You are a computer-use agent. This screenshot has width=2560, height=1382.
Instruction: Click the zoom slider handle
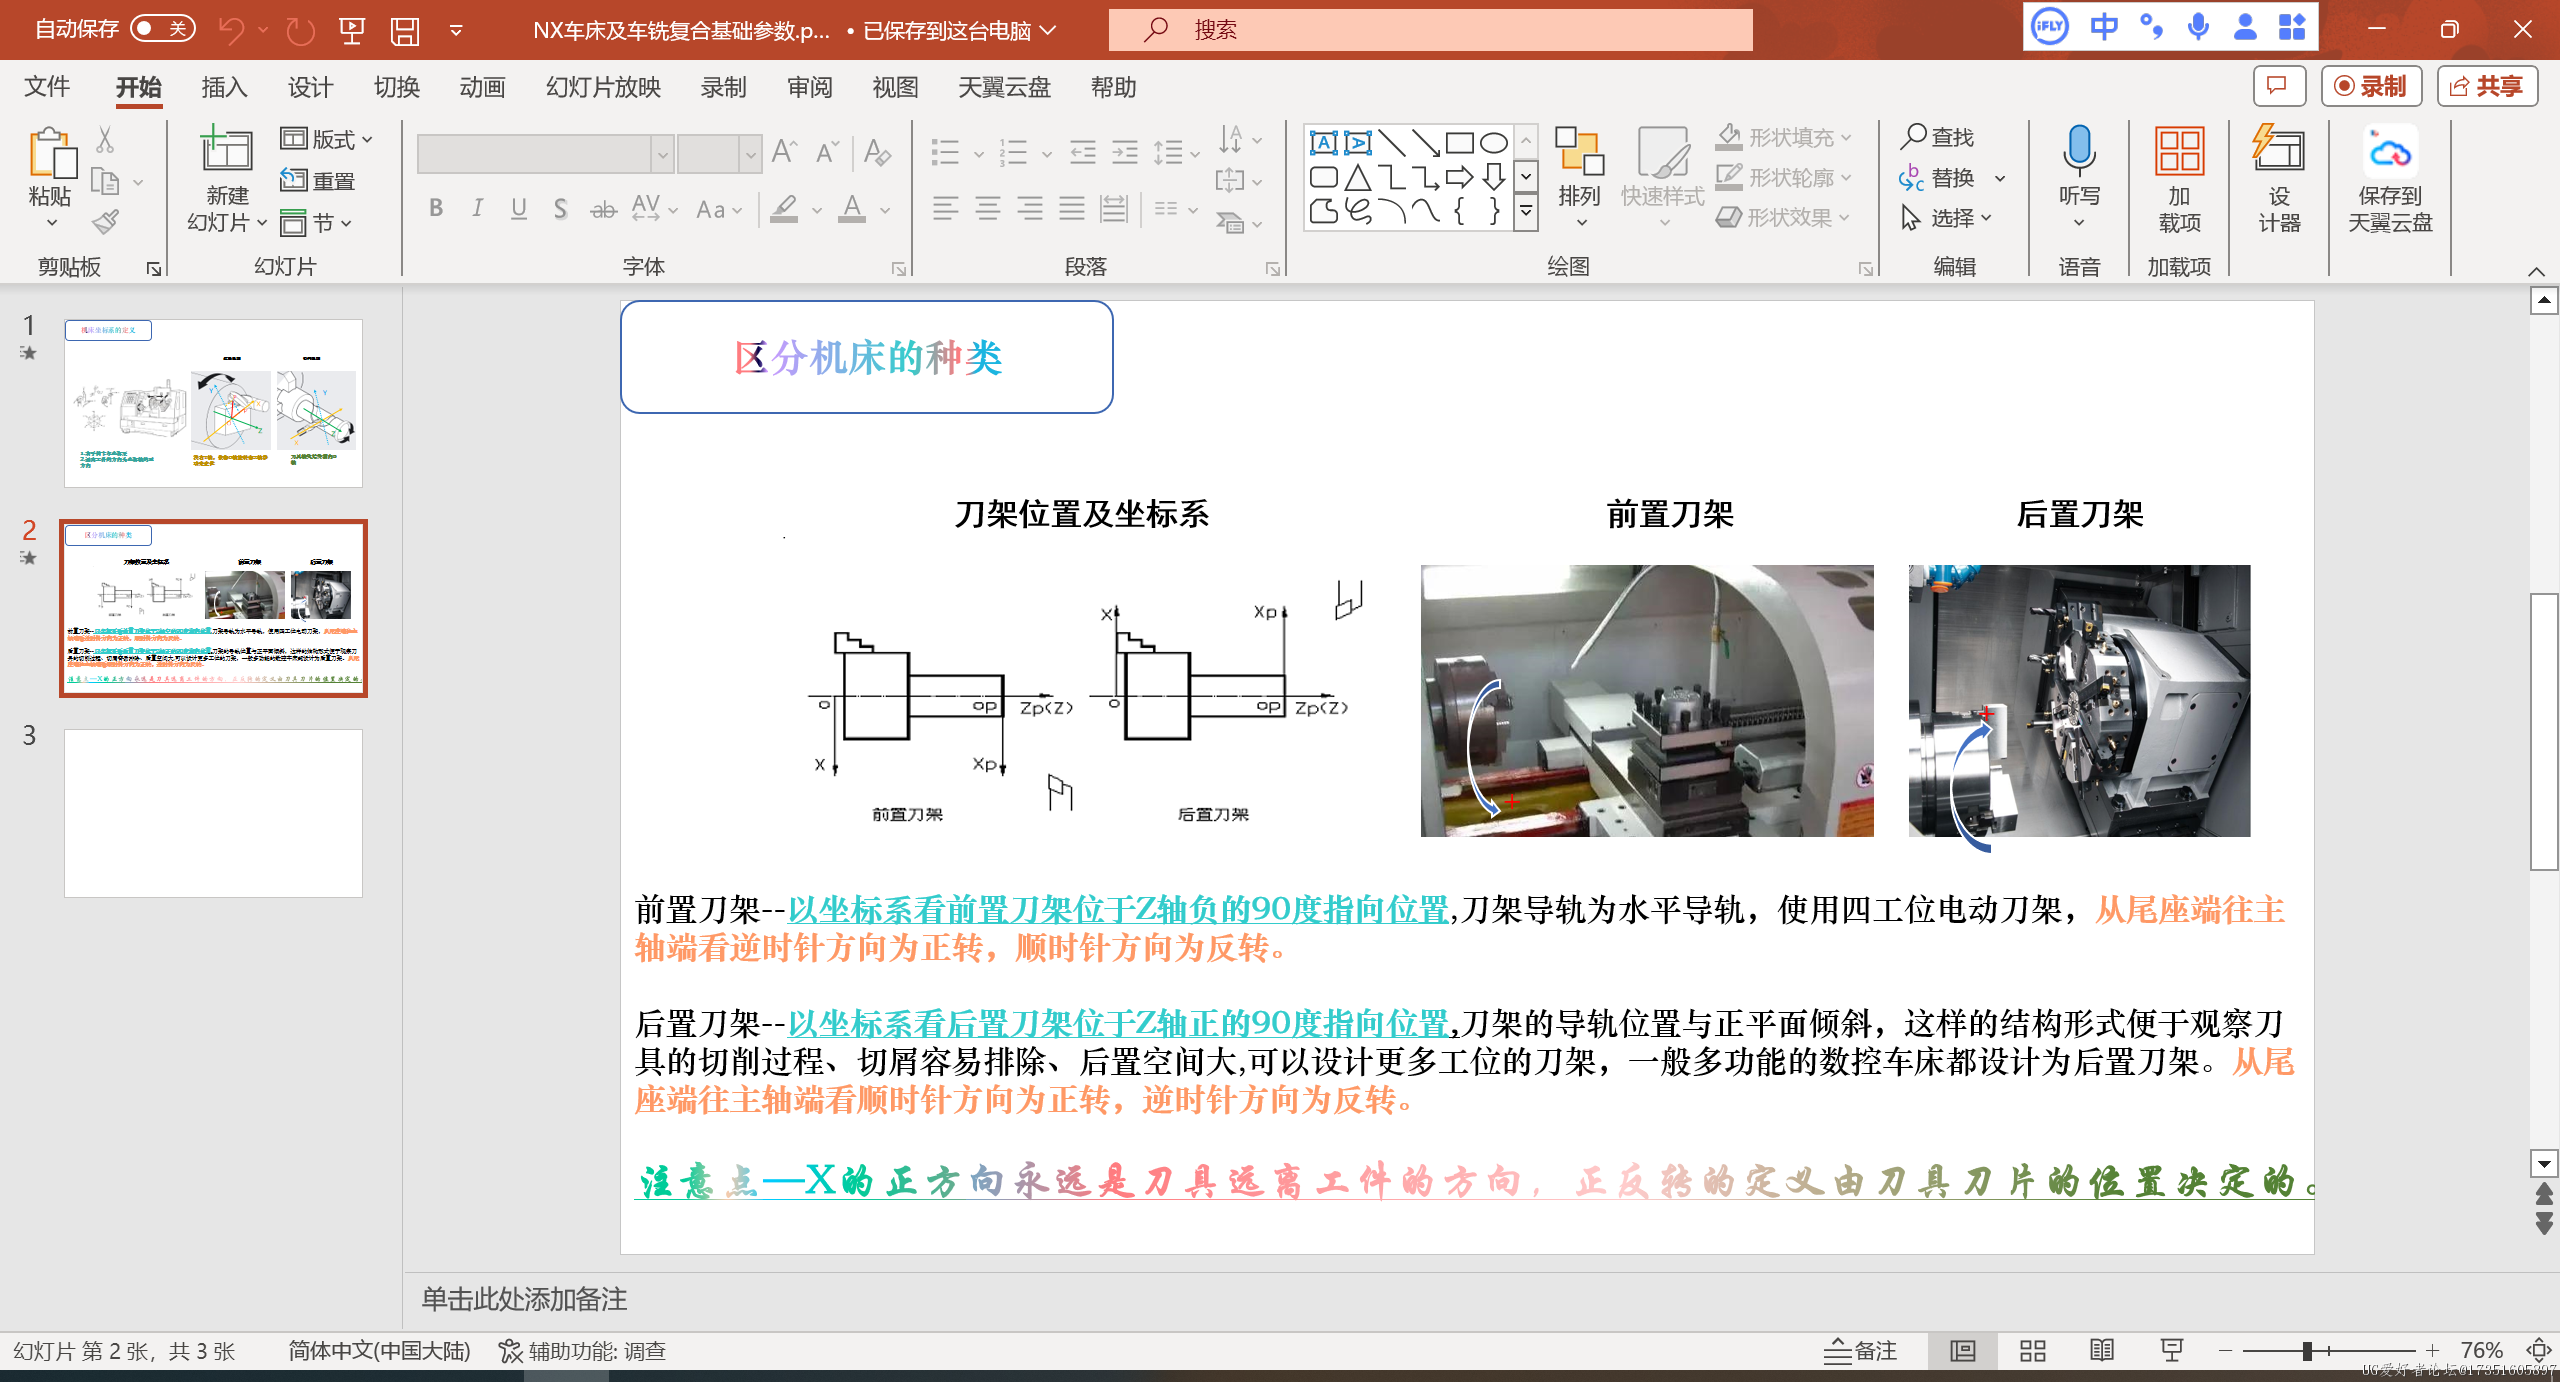[x=2307, y=1351]
